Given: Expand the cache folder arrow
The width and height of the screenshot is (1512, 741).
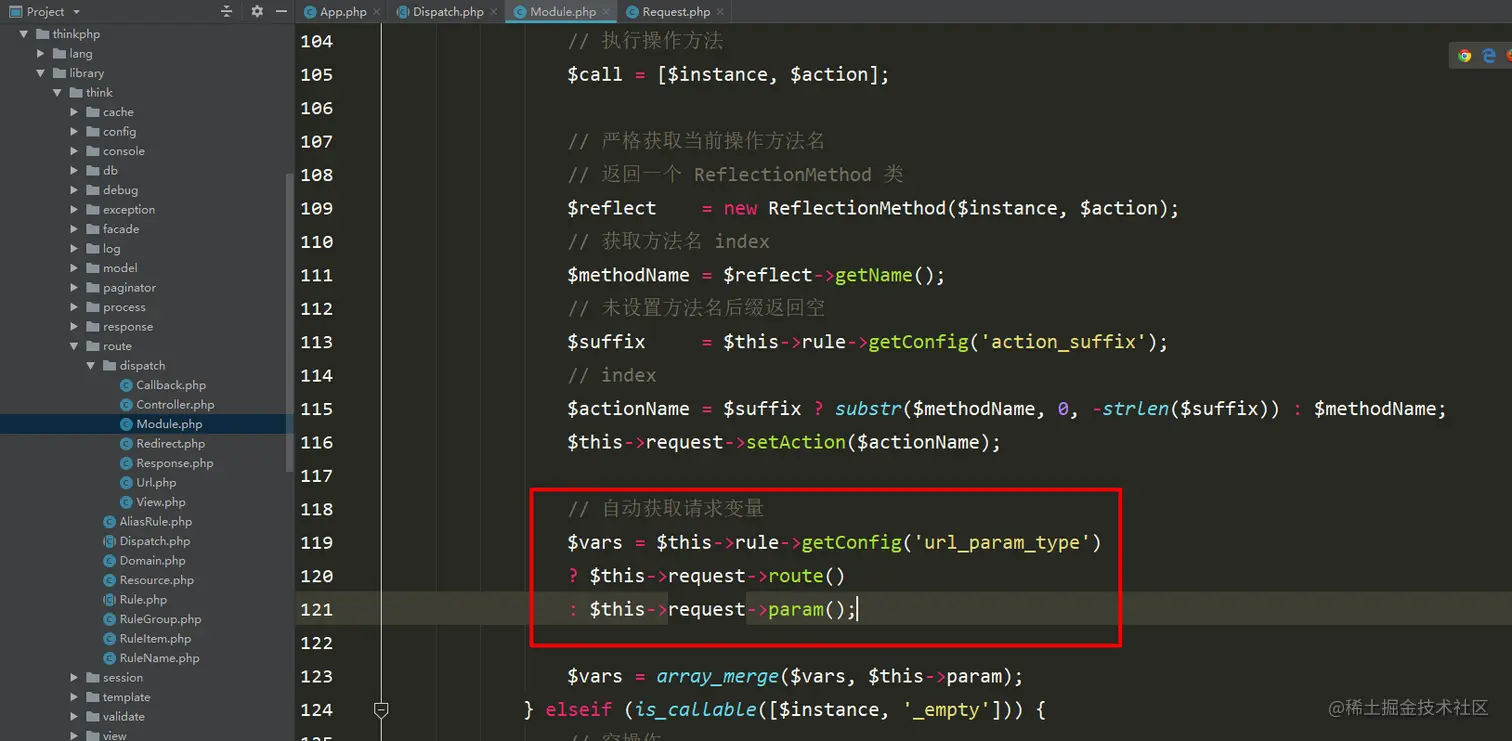Looking at the screenshot, I should (x=75, y=112).
